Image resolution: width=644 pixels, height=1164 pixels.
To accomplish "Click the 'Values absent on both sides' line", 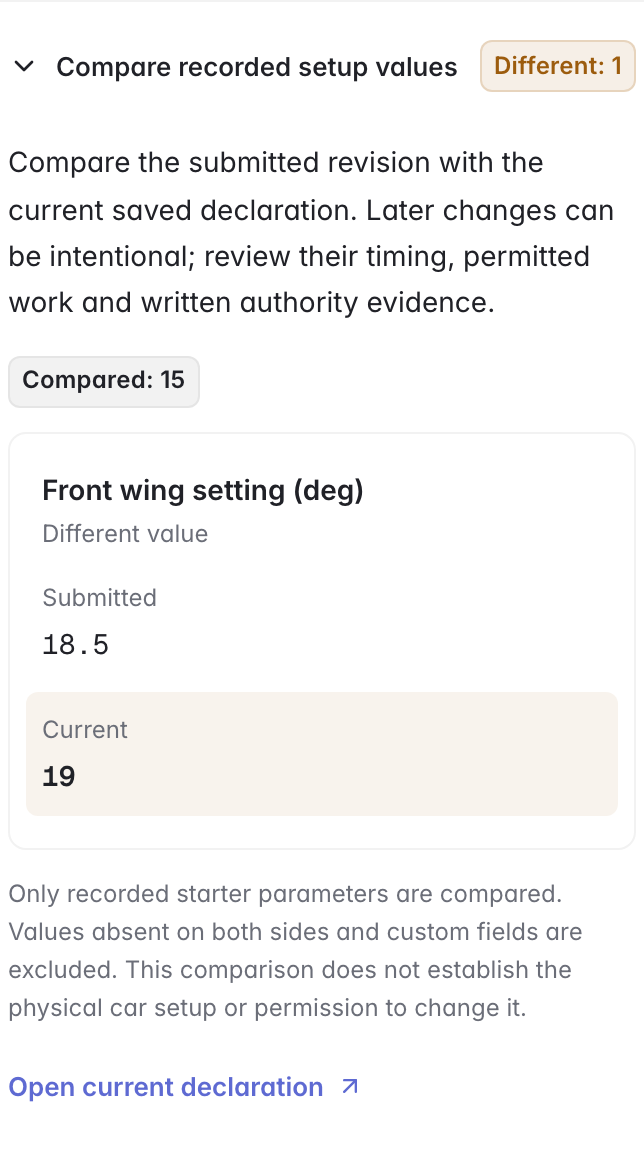I will point(295,932).
